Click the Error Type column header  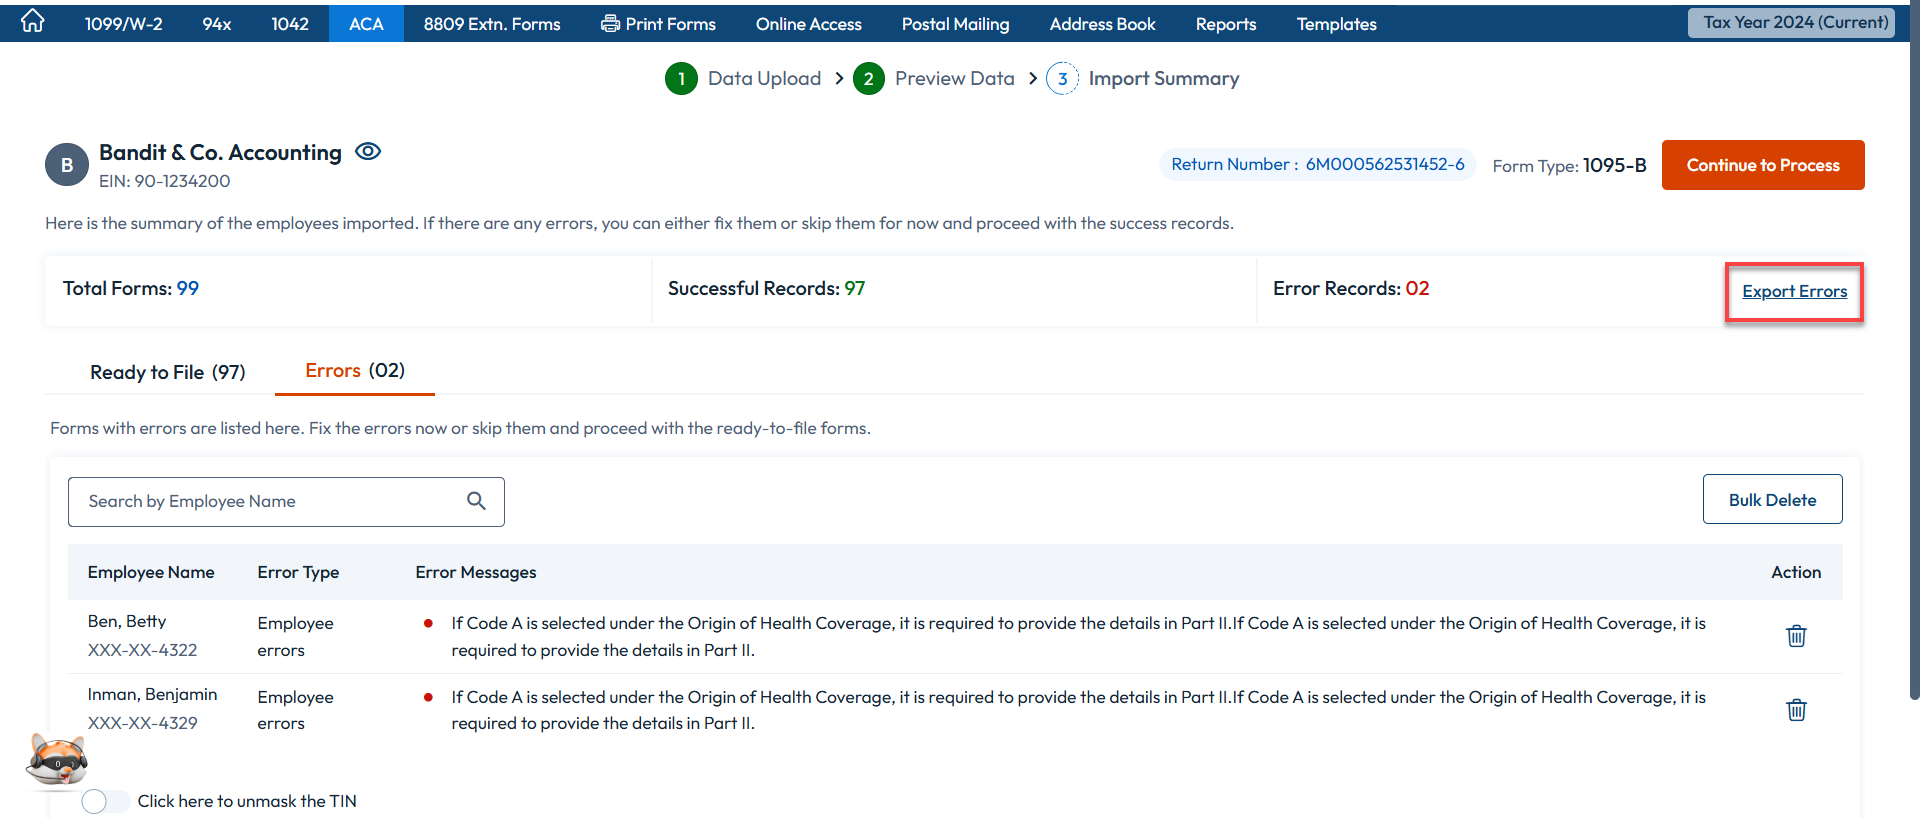[298, 572]
